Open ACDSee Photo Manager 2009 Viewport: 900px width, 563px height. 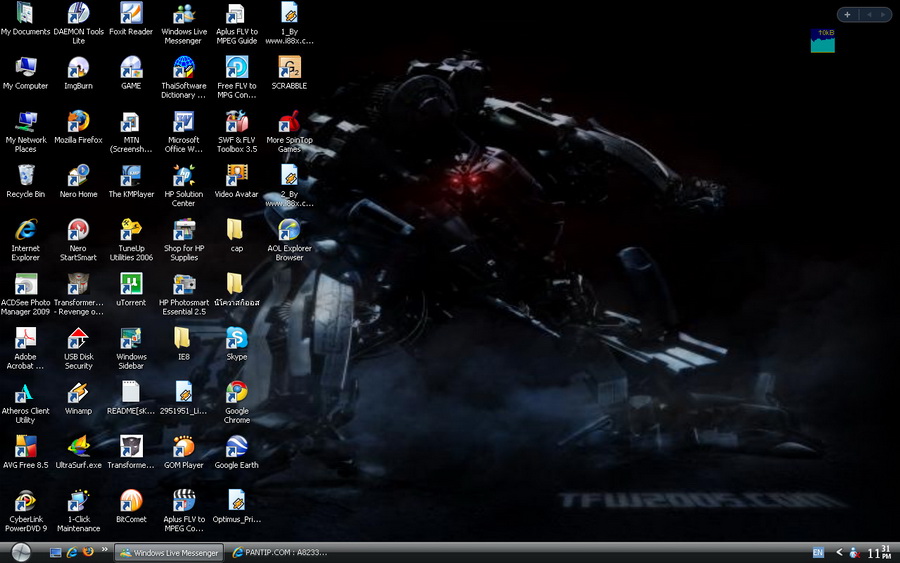click(25, 284)
